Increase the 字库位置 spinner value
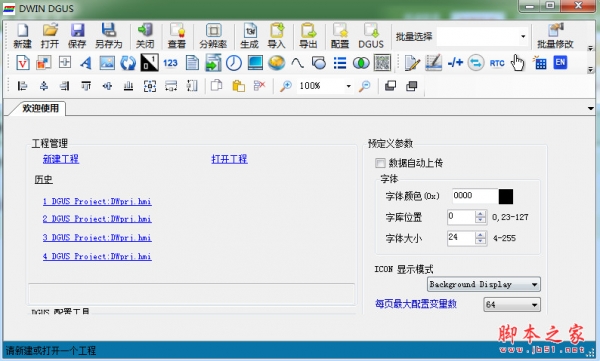600x361 pixels. [481, 214]
